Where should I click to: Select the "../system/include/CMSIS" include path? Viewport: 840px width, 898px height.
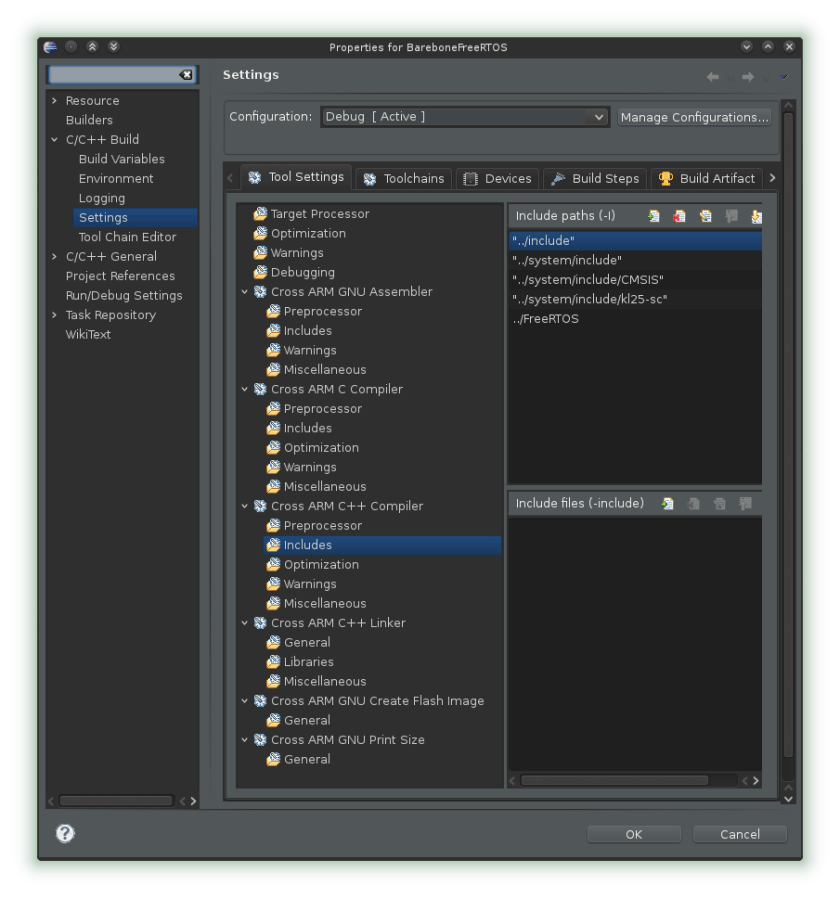tap(588, 280)
